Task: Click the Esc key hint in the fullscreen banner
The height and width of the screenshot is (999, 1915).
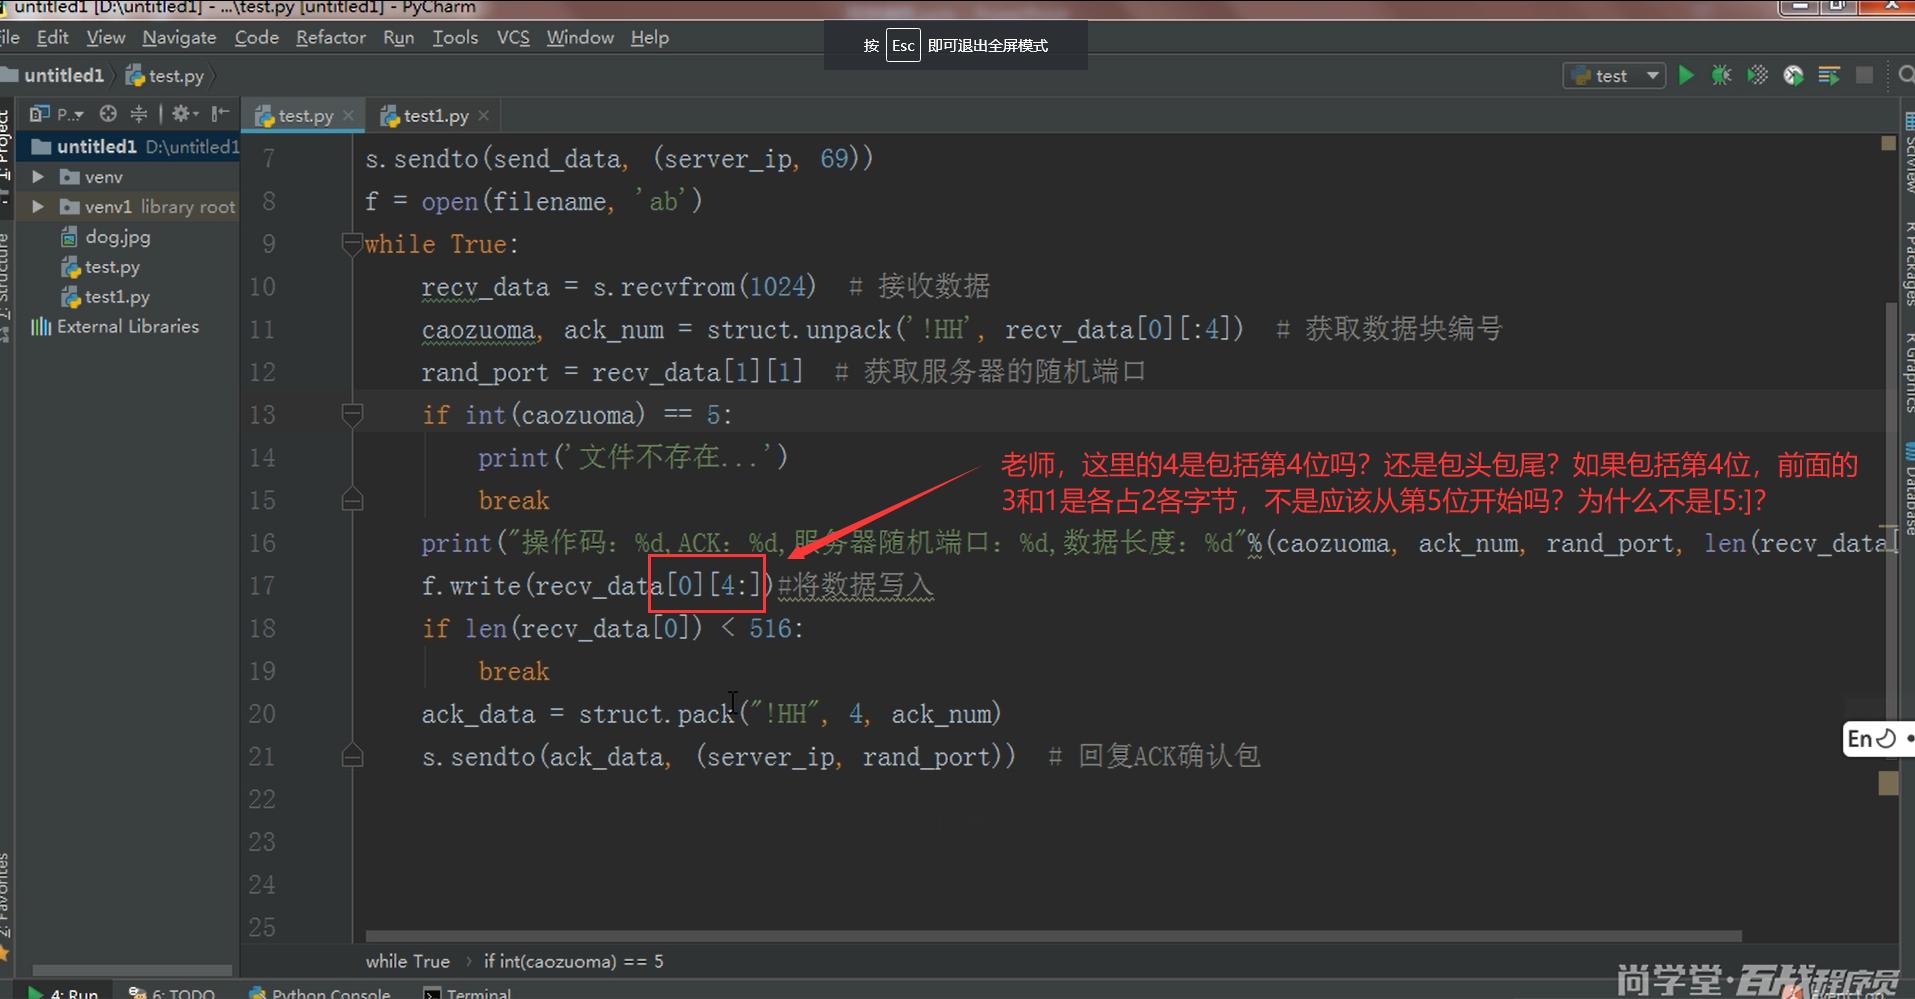Action: click(903, 45)
